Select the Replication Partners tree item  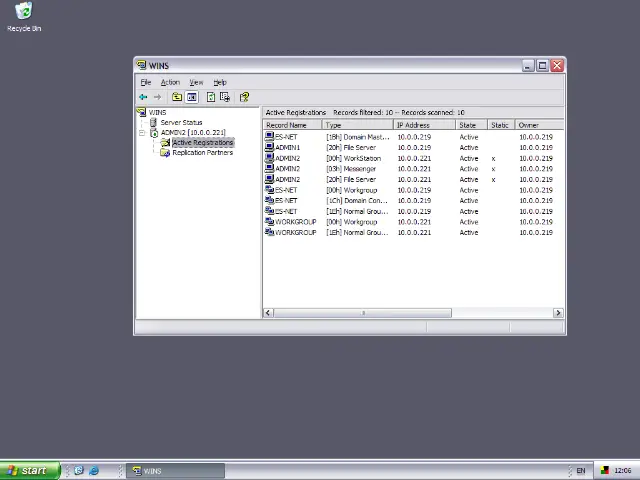pyautogui.click(x=202, y=153)
